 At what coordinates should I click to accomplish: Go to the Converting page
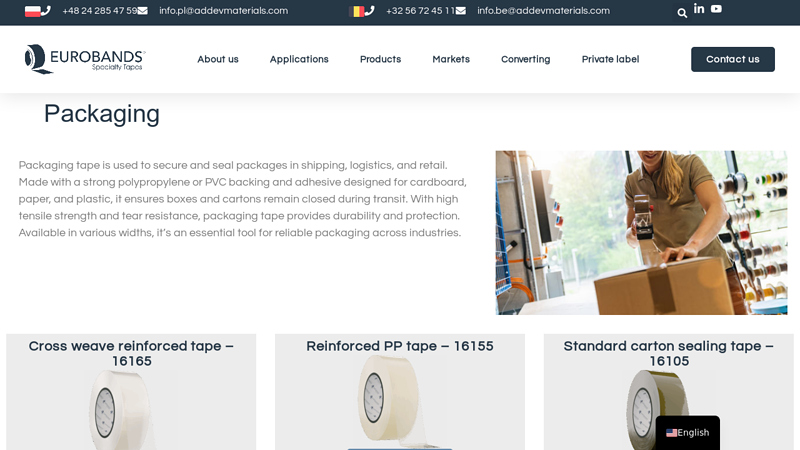(526, 59)
